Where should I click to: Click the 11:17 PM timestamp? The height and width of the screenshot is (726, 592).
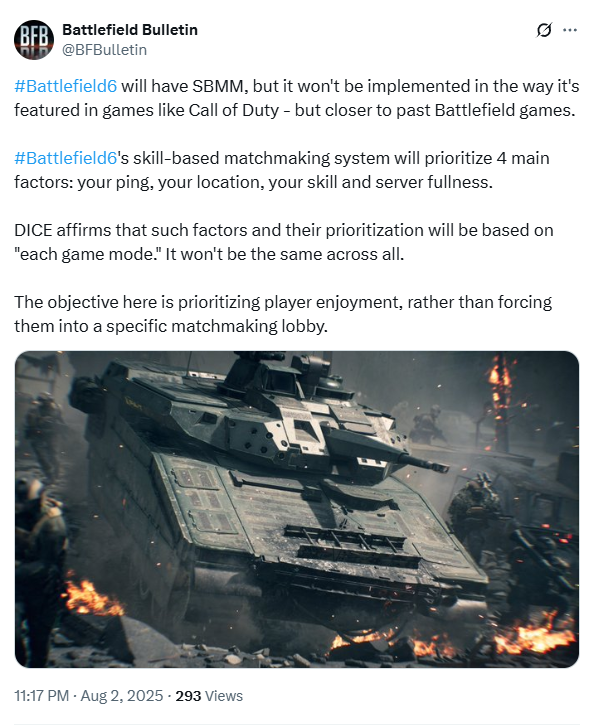(42, 695)
